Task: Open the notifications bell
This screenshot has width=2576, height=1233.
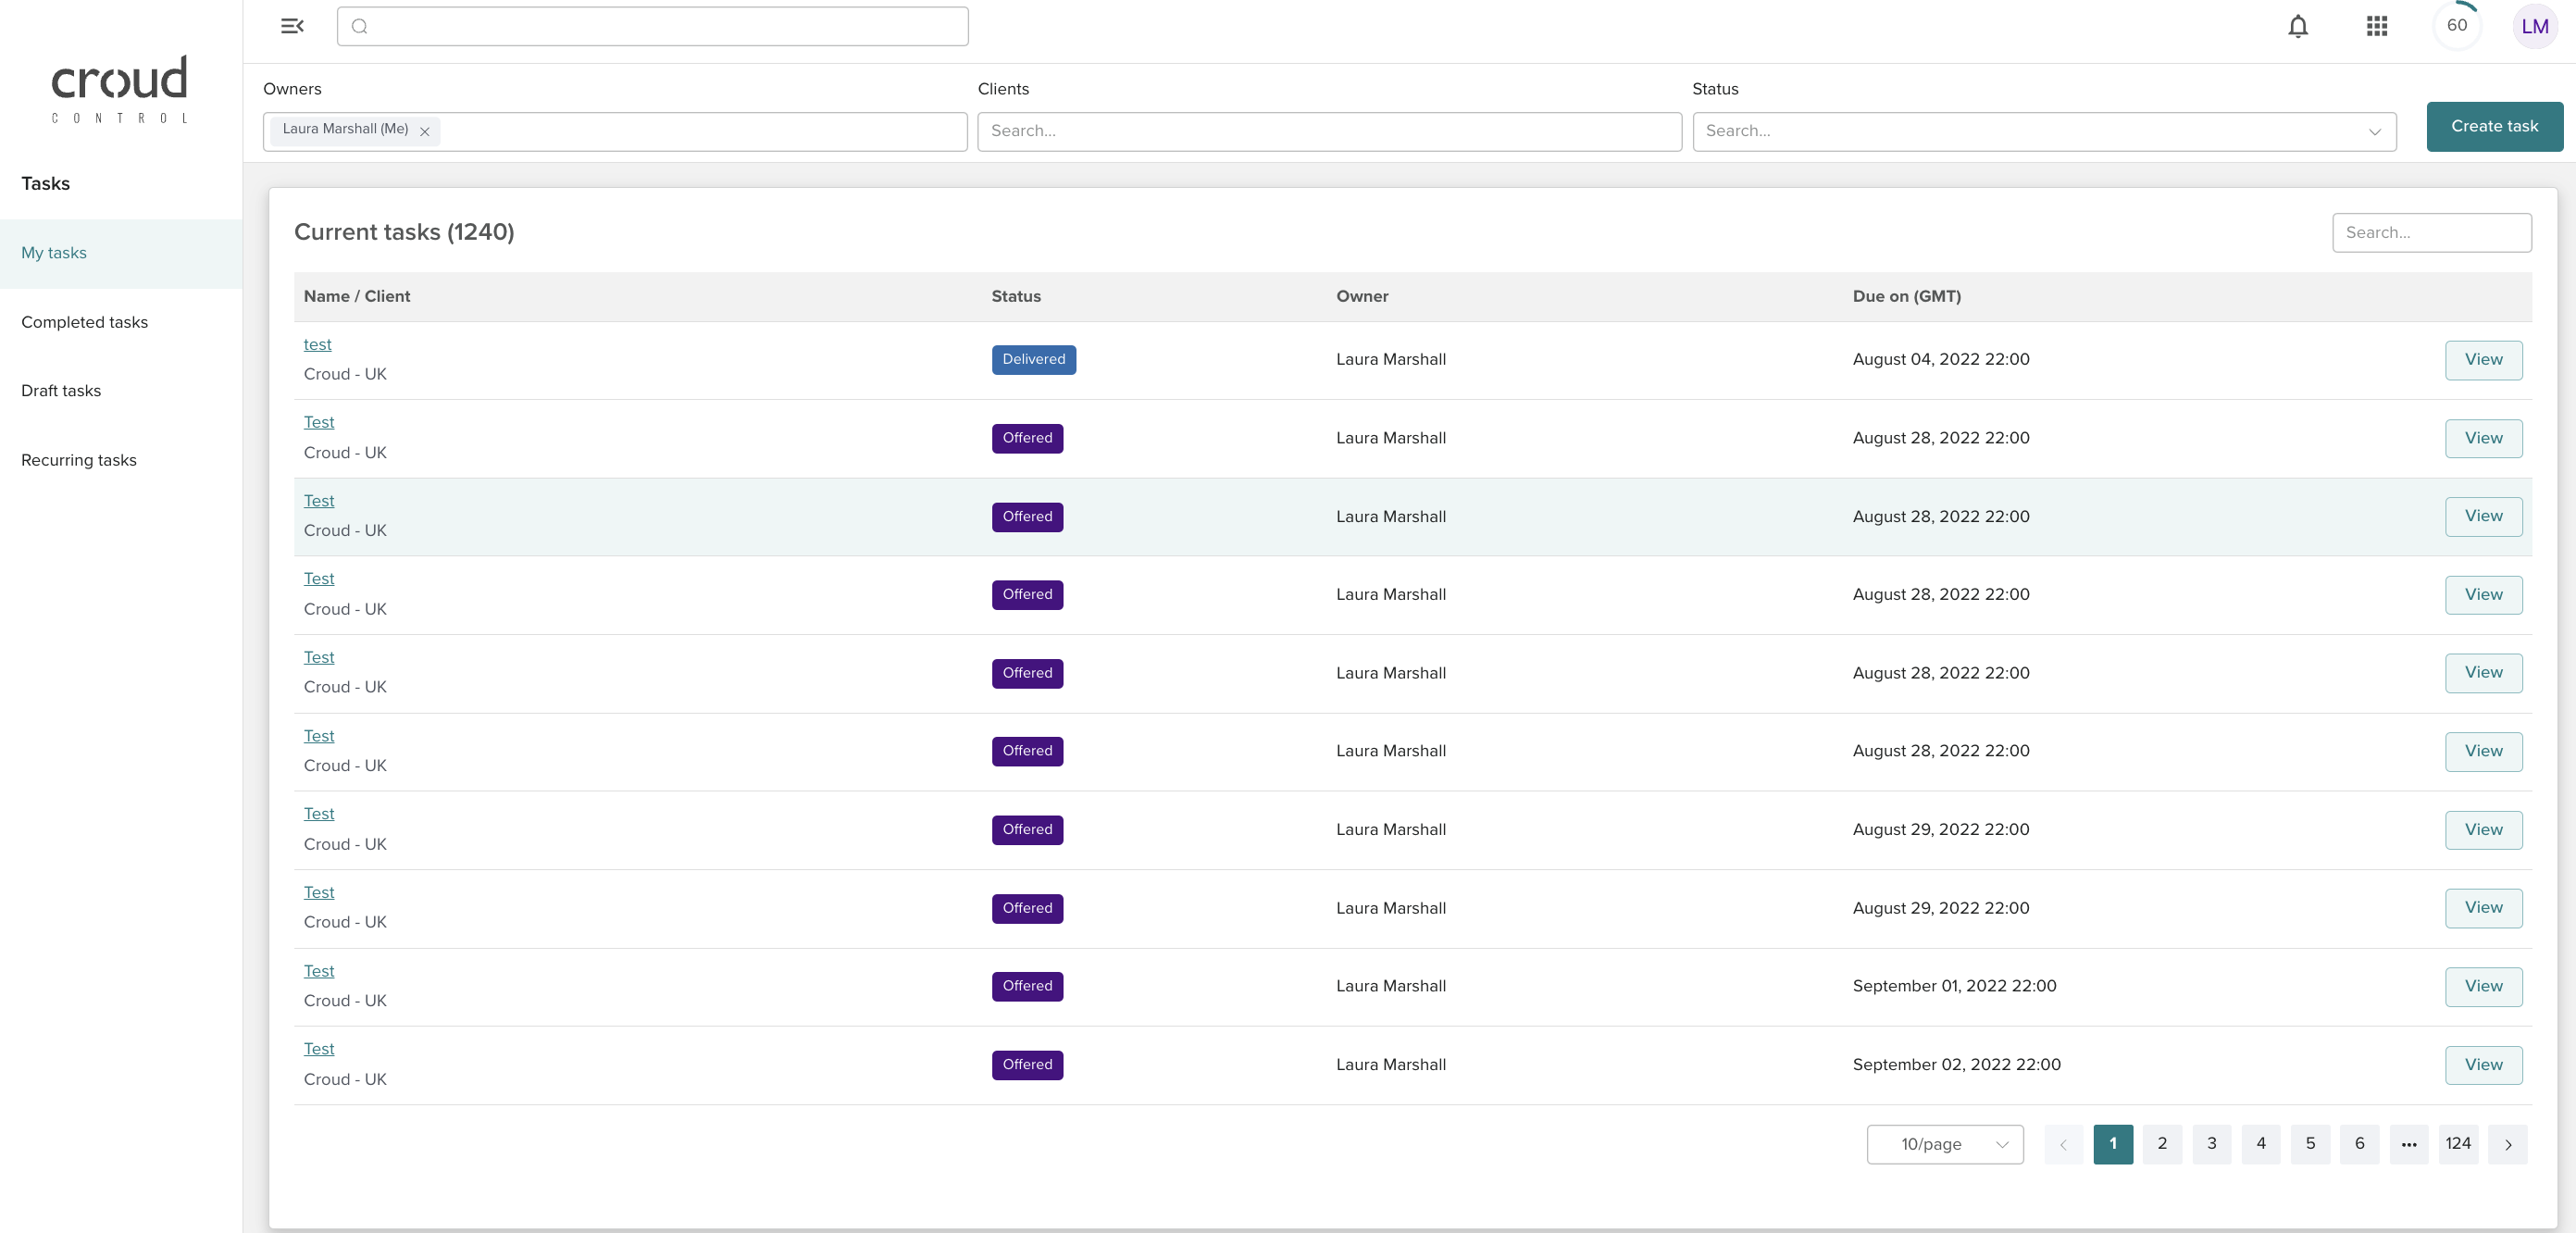Action: tap(2297, 26)
